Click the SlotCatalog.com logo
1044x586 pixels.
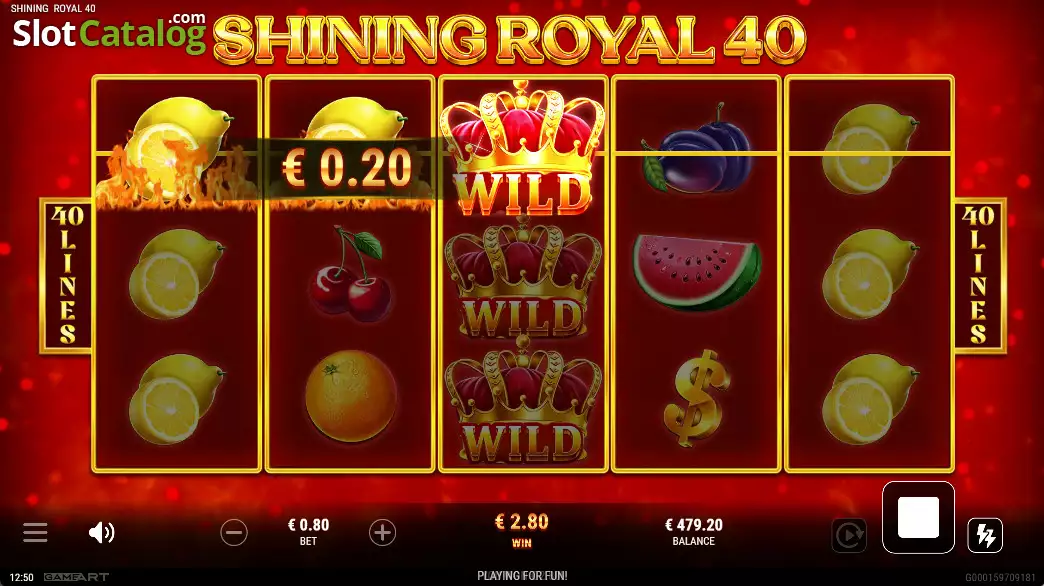109,32
